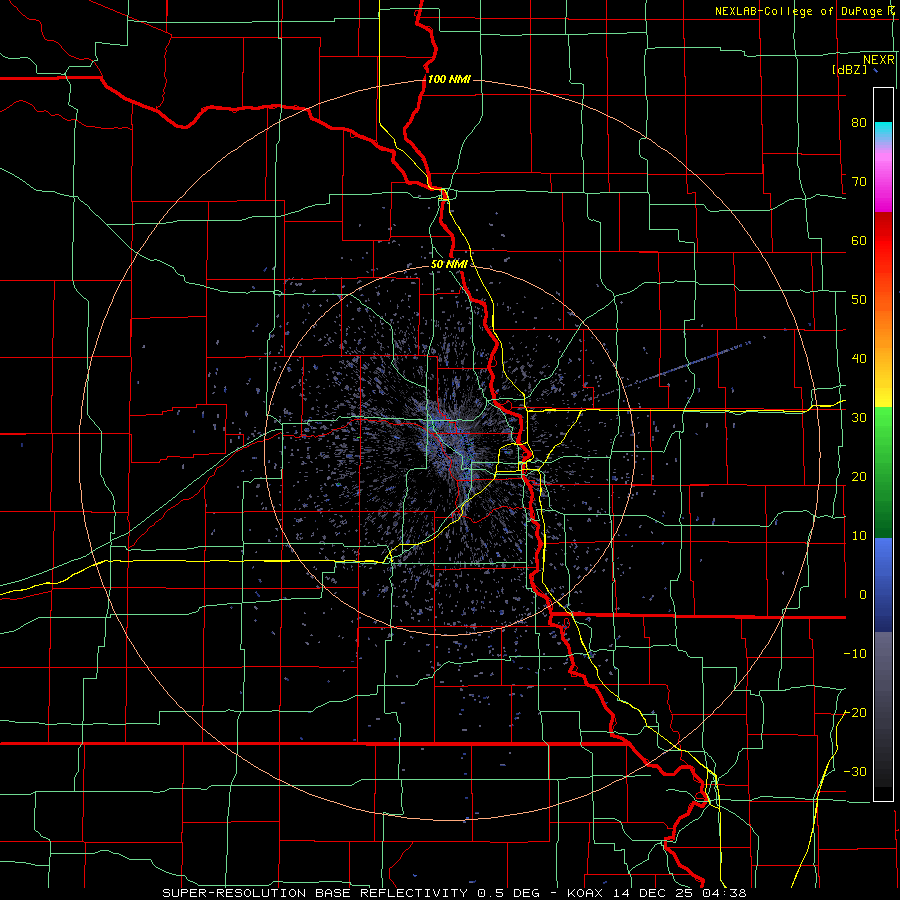Screen dimensions: 900x900
Task: Click the blue segment of the color bar
Action: pos(883,584)
